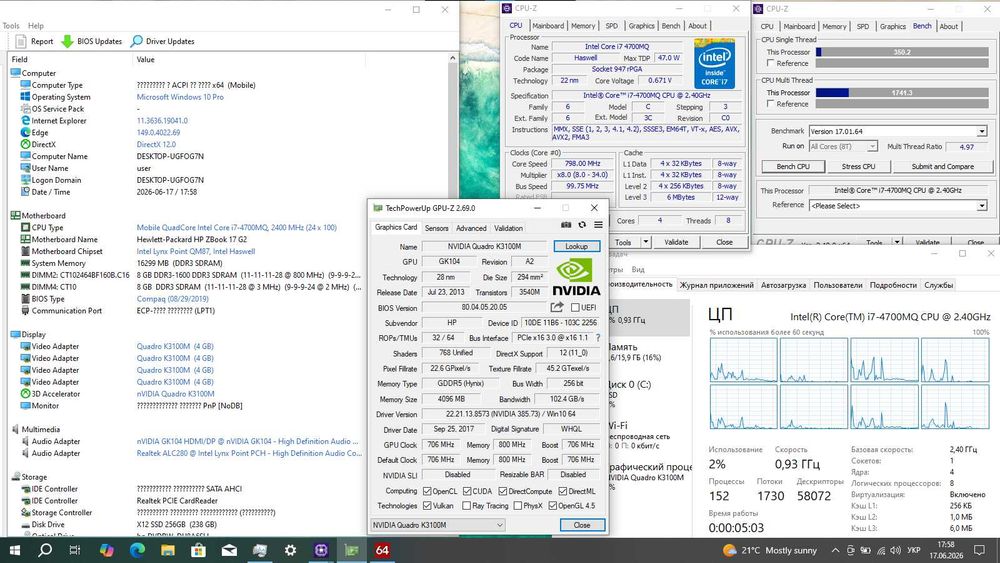Viewport: 1000px width, 563px height.
Task: Toggle the OpenCL checkbox
Action: 427,491
